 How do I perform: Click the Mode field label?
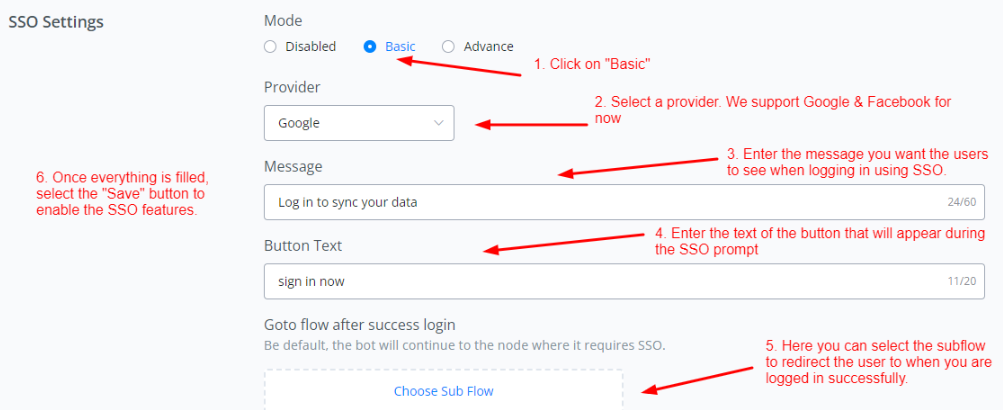pyautogui.click(x=283, y=20)
